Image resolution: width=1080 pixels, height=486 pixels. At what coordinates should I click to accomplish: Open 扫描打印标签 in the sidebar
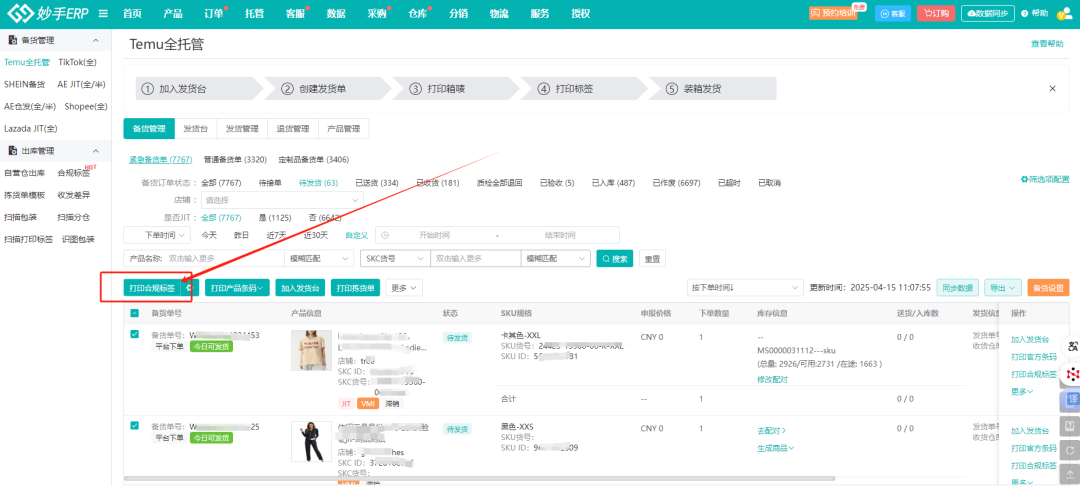(x=28, y=239)
